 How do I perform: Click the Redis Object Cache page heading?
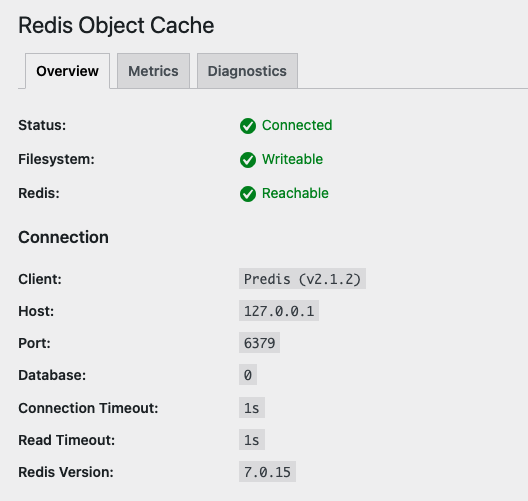tap(116, 26)
